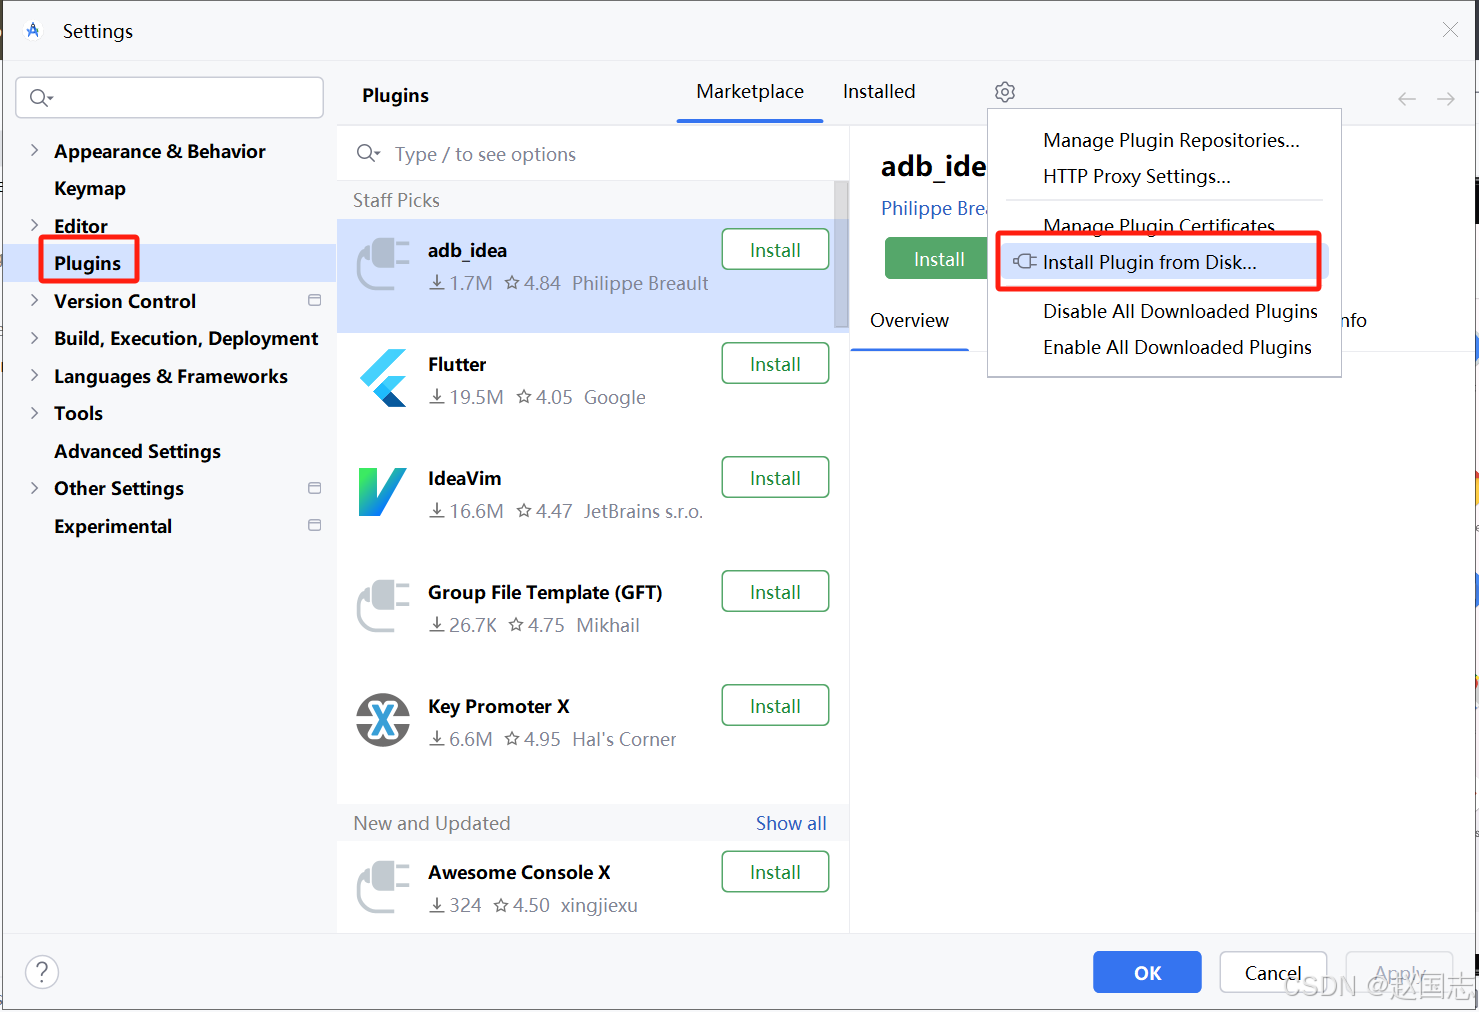
Task: Select Keymap in the settings tree
Action: tap(90, 188)
